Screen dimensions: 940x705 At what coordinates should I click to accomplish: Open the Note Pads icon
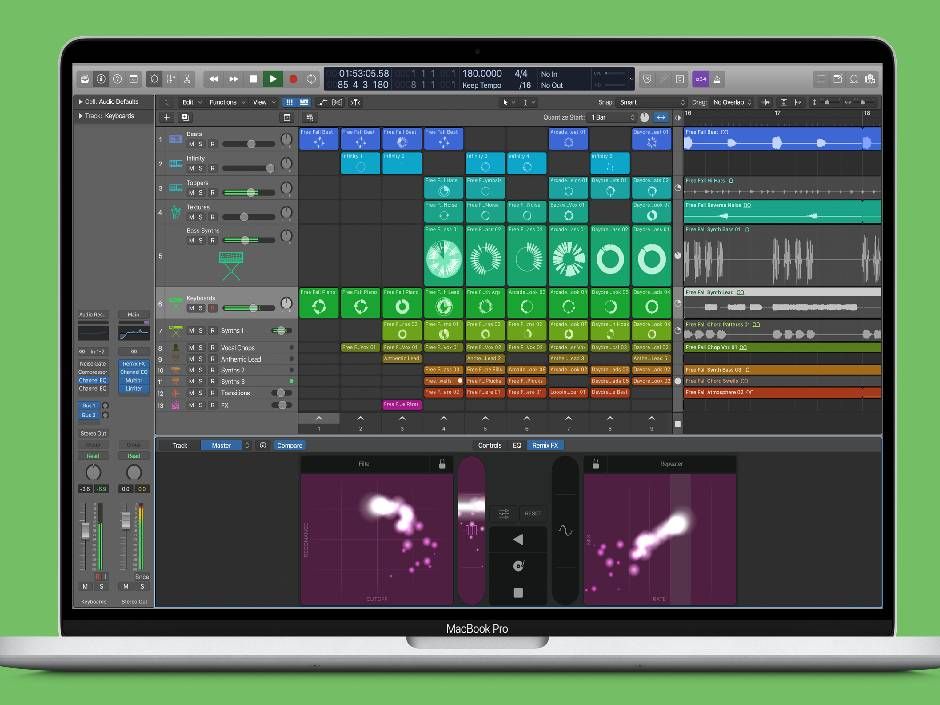(x=837, y=79)
